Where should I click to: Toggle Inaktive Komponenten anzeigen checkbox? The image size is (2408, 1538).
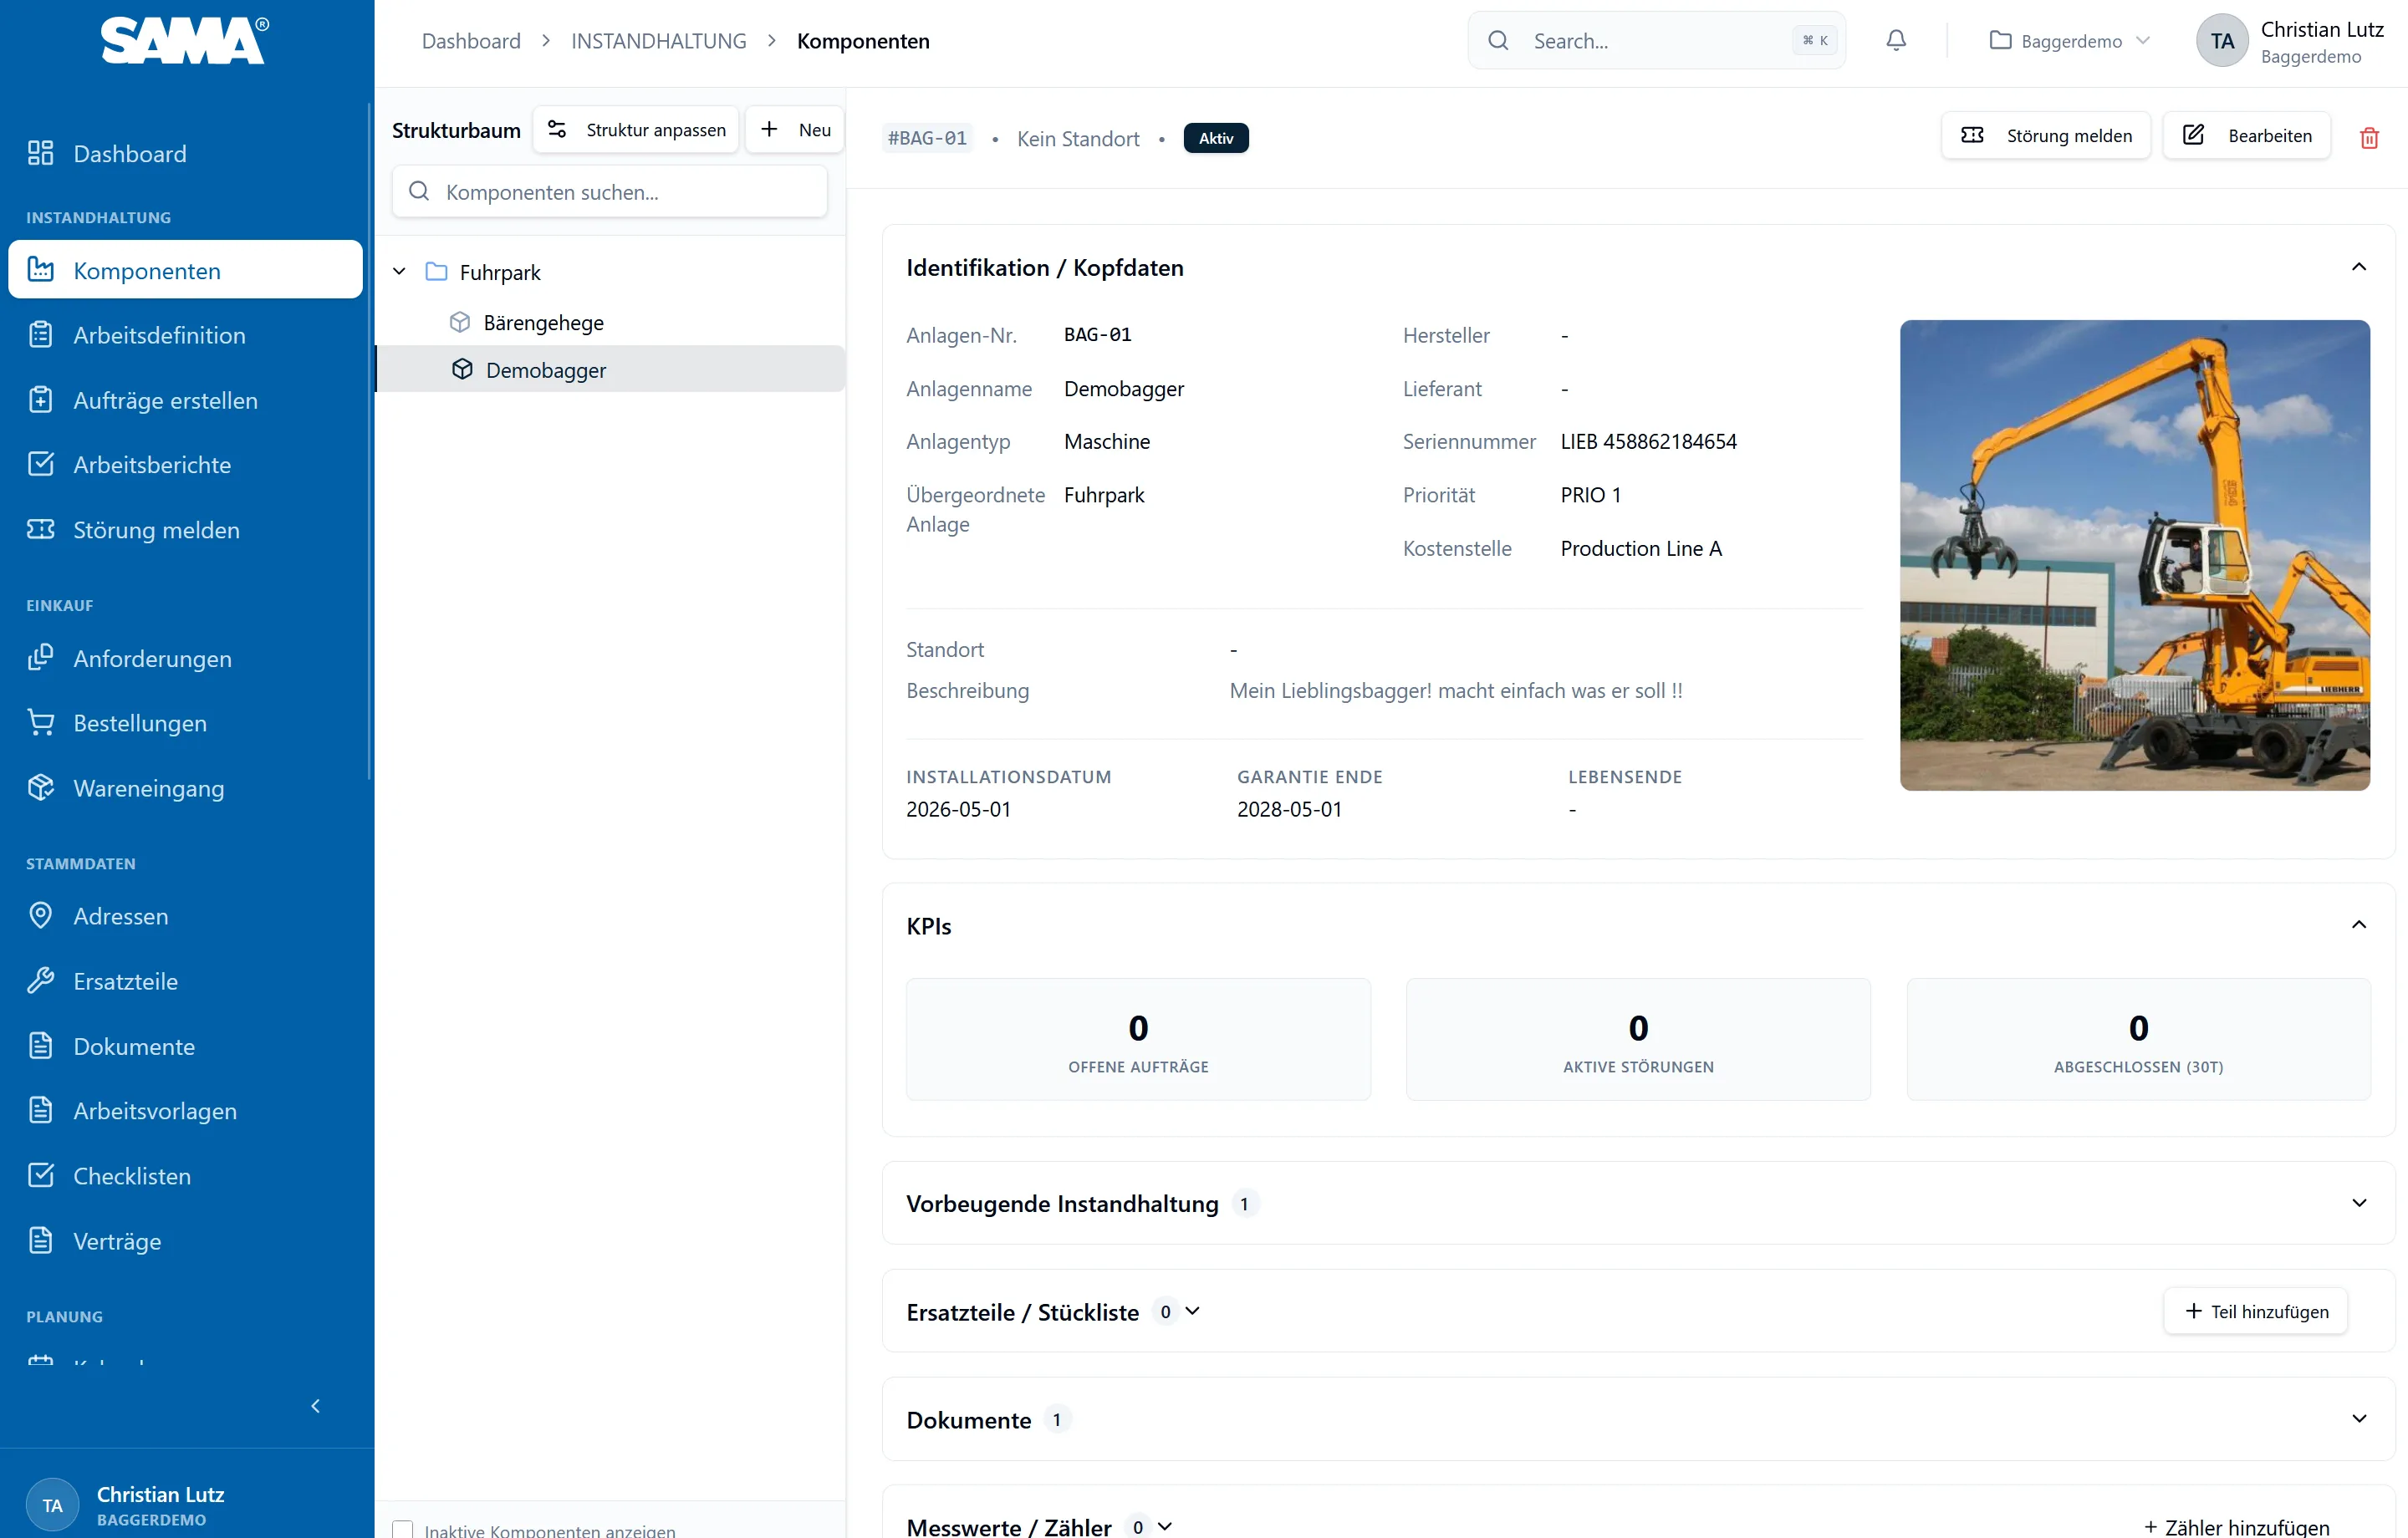coord(402,1529)
